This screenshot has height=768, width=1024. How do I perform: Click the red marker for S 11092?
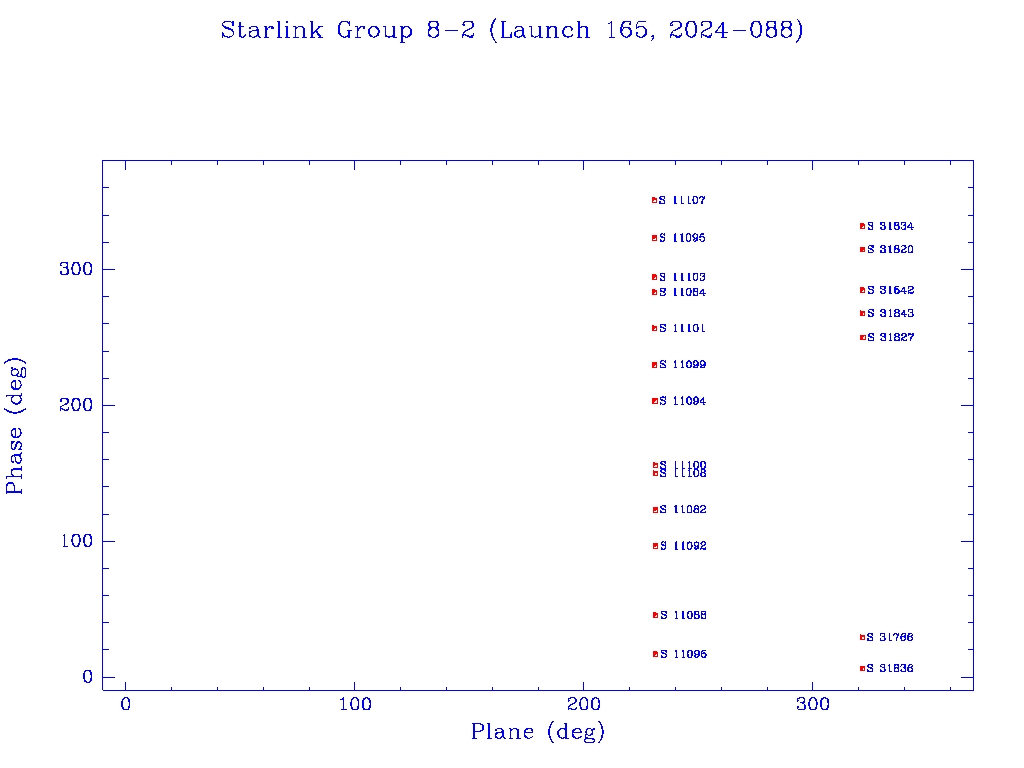tap(656, 547)
